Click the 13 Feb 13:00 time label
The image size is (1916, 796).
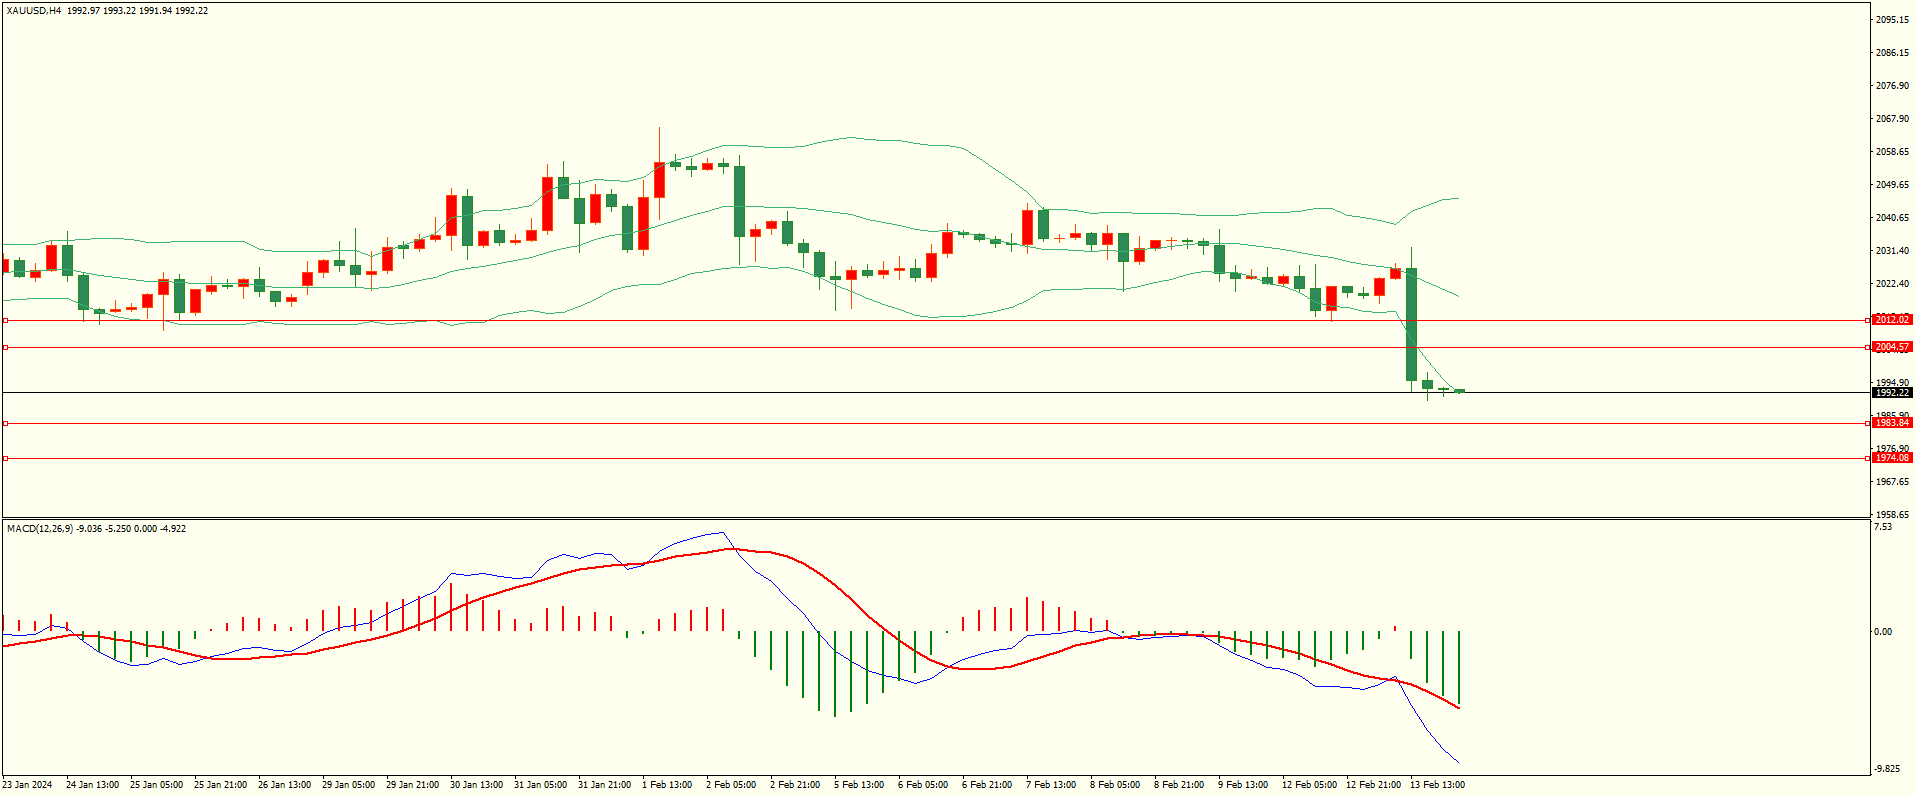(x=1437, y=785)
